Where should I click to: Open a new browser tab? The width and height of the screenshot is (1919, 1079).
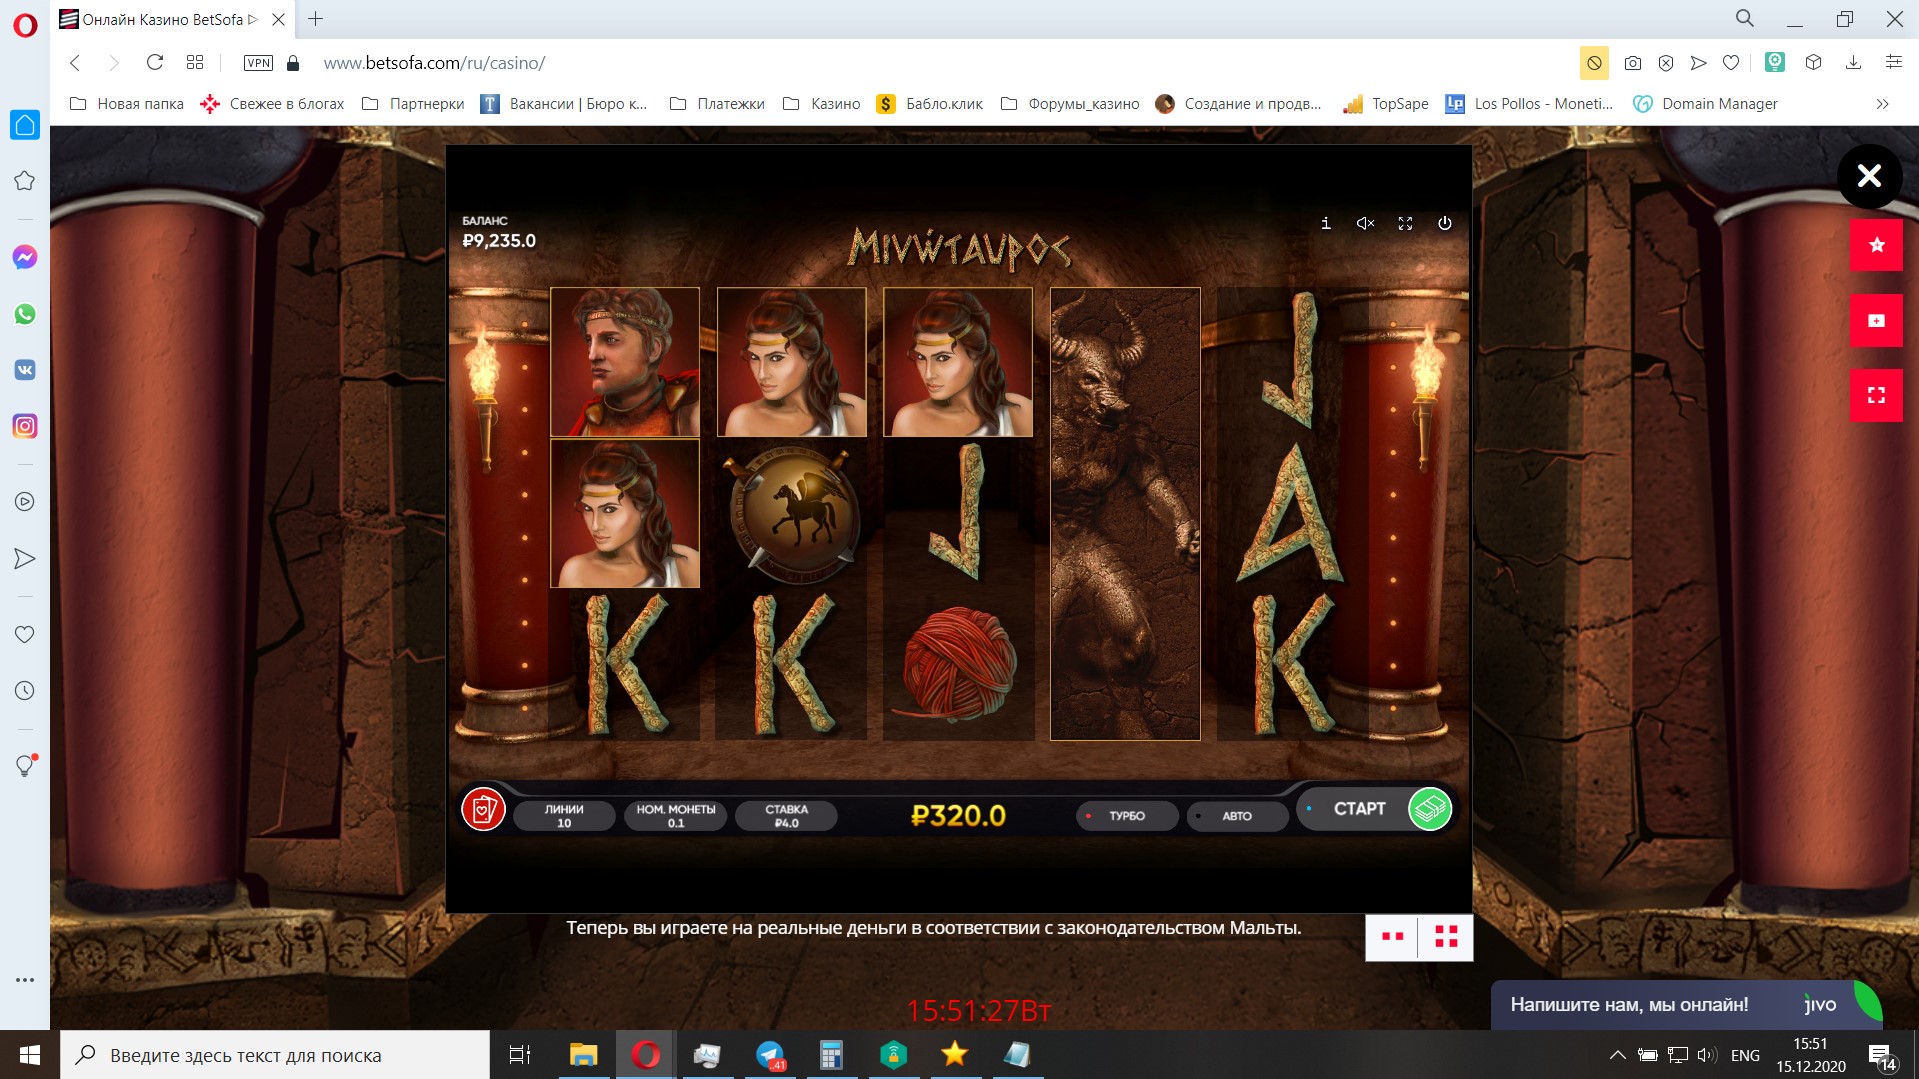316,19
